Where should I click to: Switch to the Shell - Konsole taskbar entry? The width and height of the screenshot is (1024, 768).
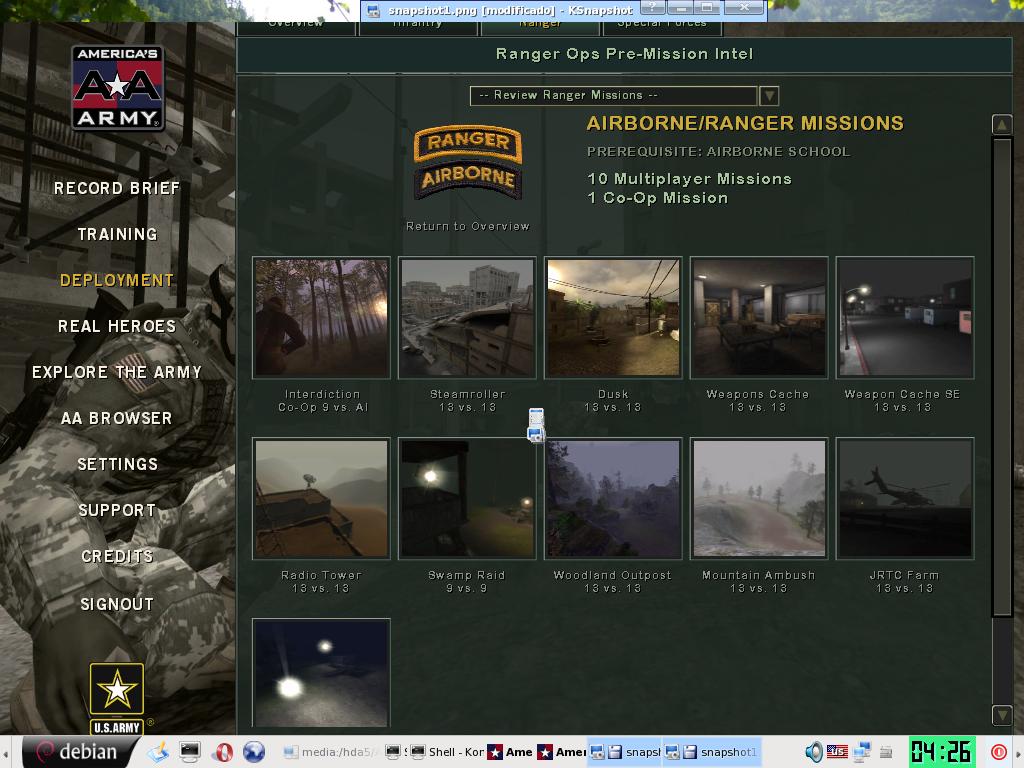[447, 752]
